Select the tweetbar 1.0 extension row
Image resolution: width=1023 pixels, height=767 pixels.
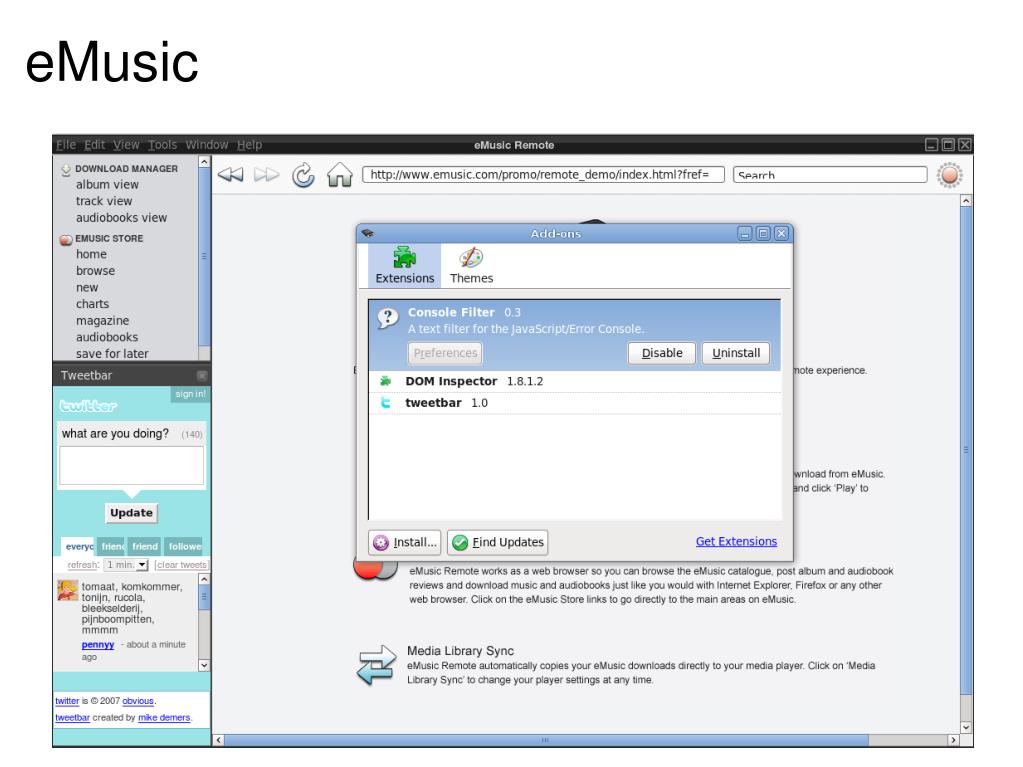point(575,403)
